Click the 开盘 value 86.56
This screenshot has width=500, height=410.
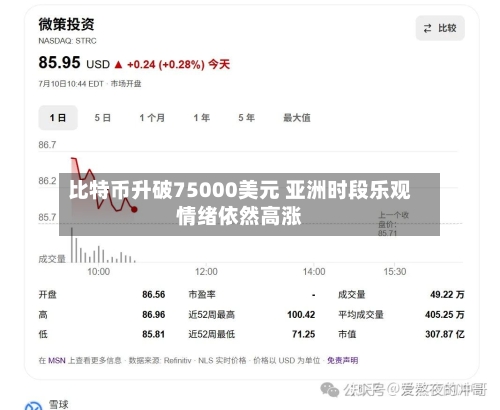click(154, 295)
